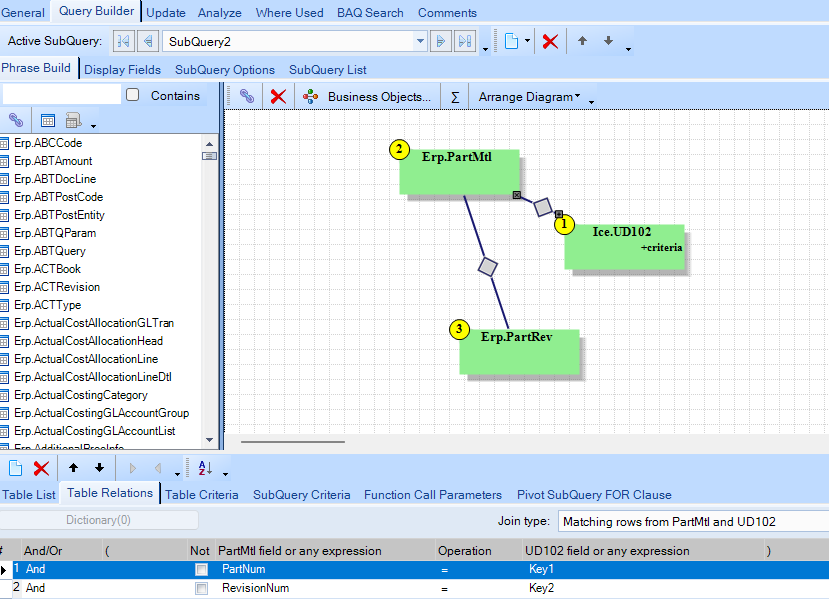
Task: Click red X in diagram toolbar
Action: 278,96
